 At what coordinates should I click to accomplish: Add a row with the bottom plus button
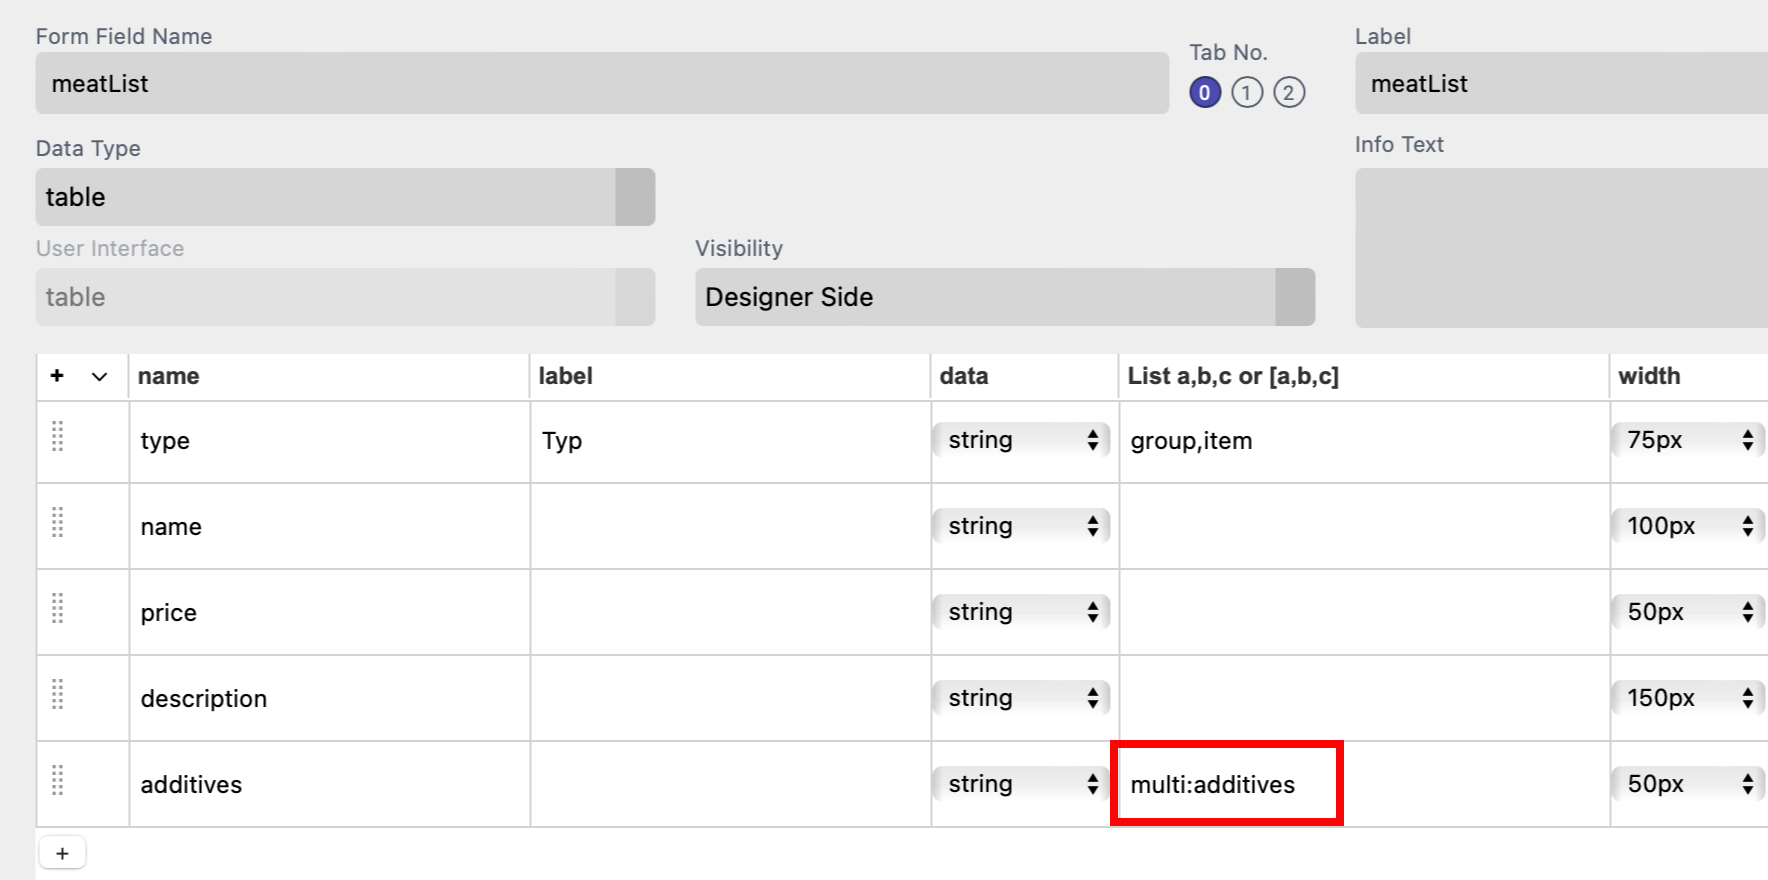(x=62, y=853)
